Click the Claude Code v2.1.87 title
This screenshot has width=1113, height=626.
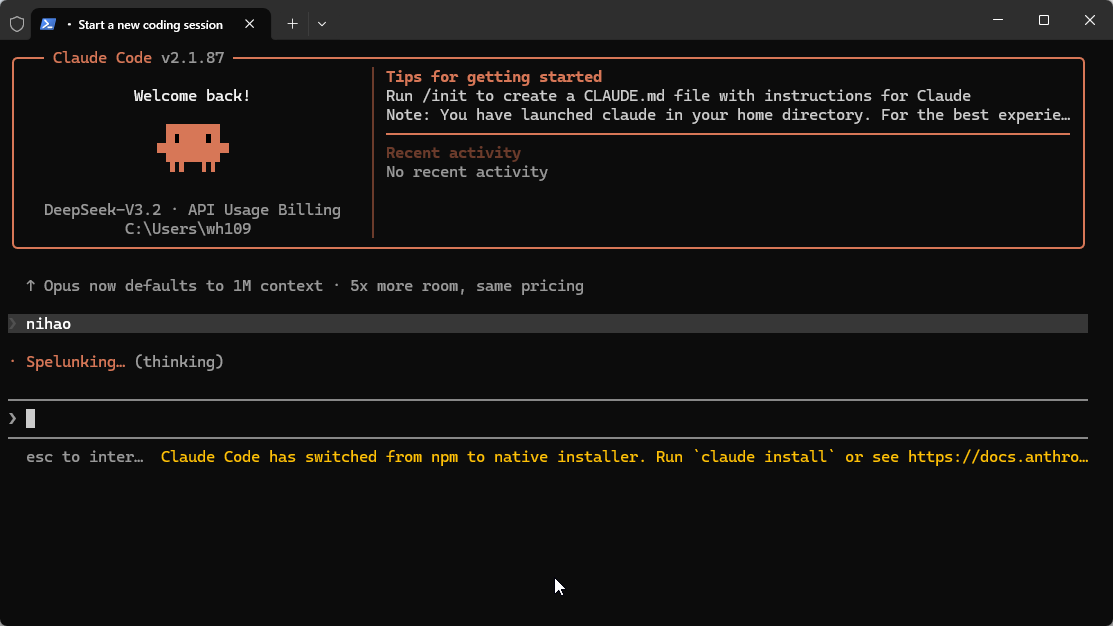[x=138, y=57]
